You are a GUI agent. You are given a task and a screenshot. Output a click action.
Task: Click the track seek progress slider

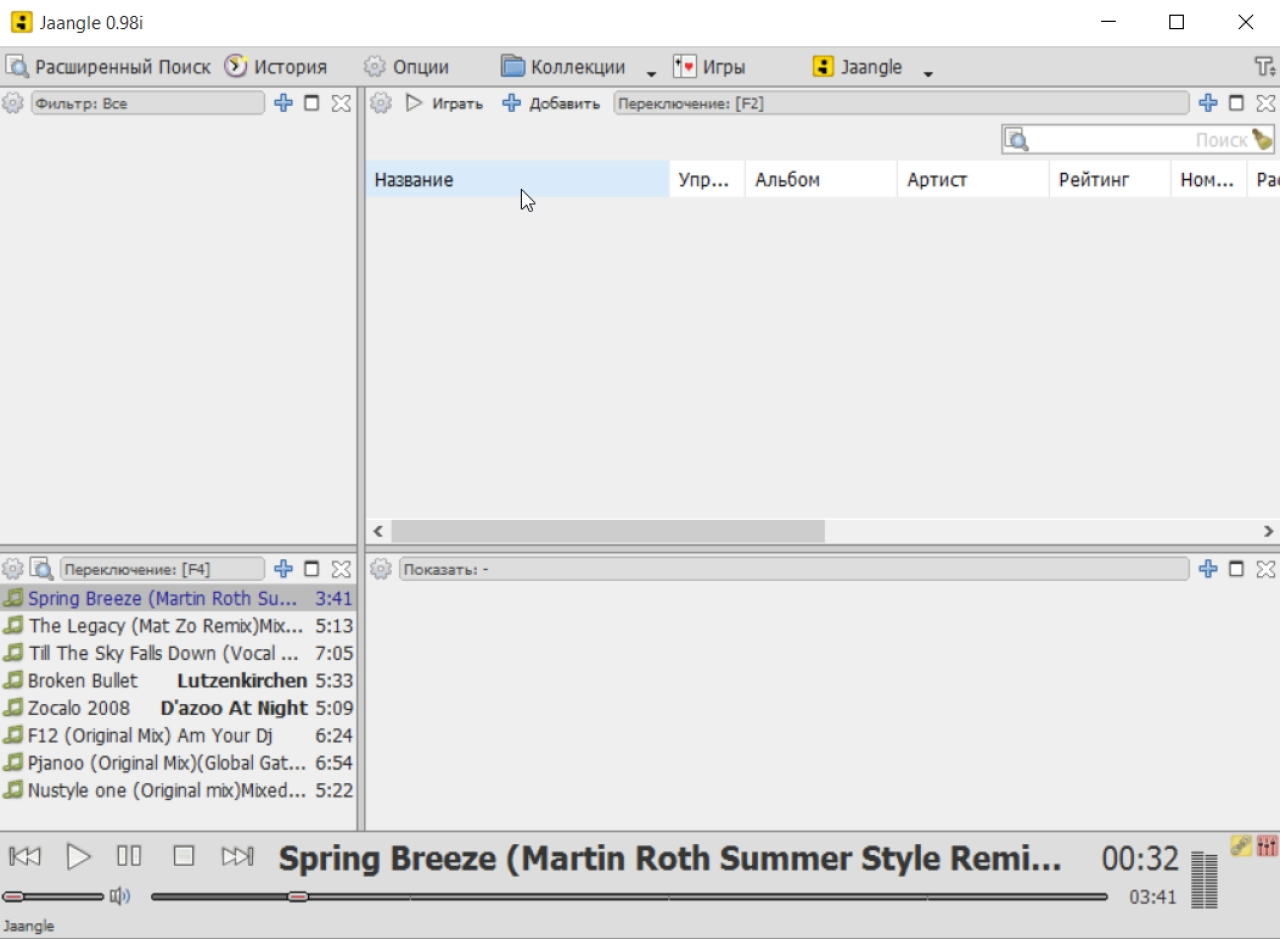point(629,897)
